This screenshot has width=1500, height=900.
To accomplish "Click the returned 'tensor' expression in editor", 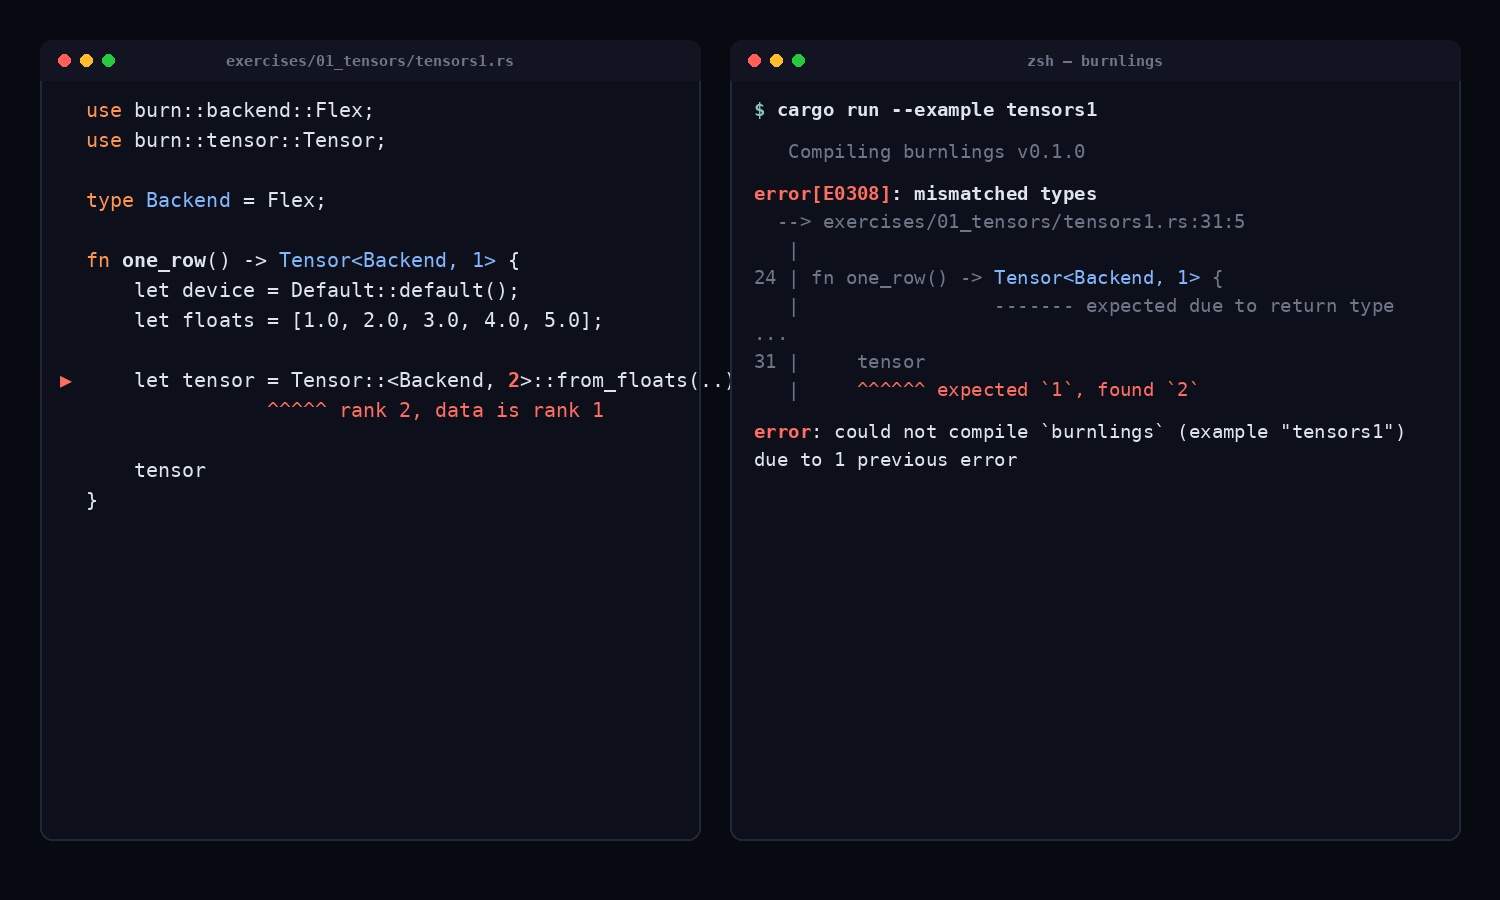I will (170, 470).
